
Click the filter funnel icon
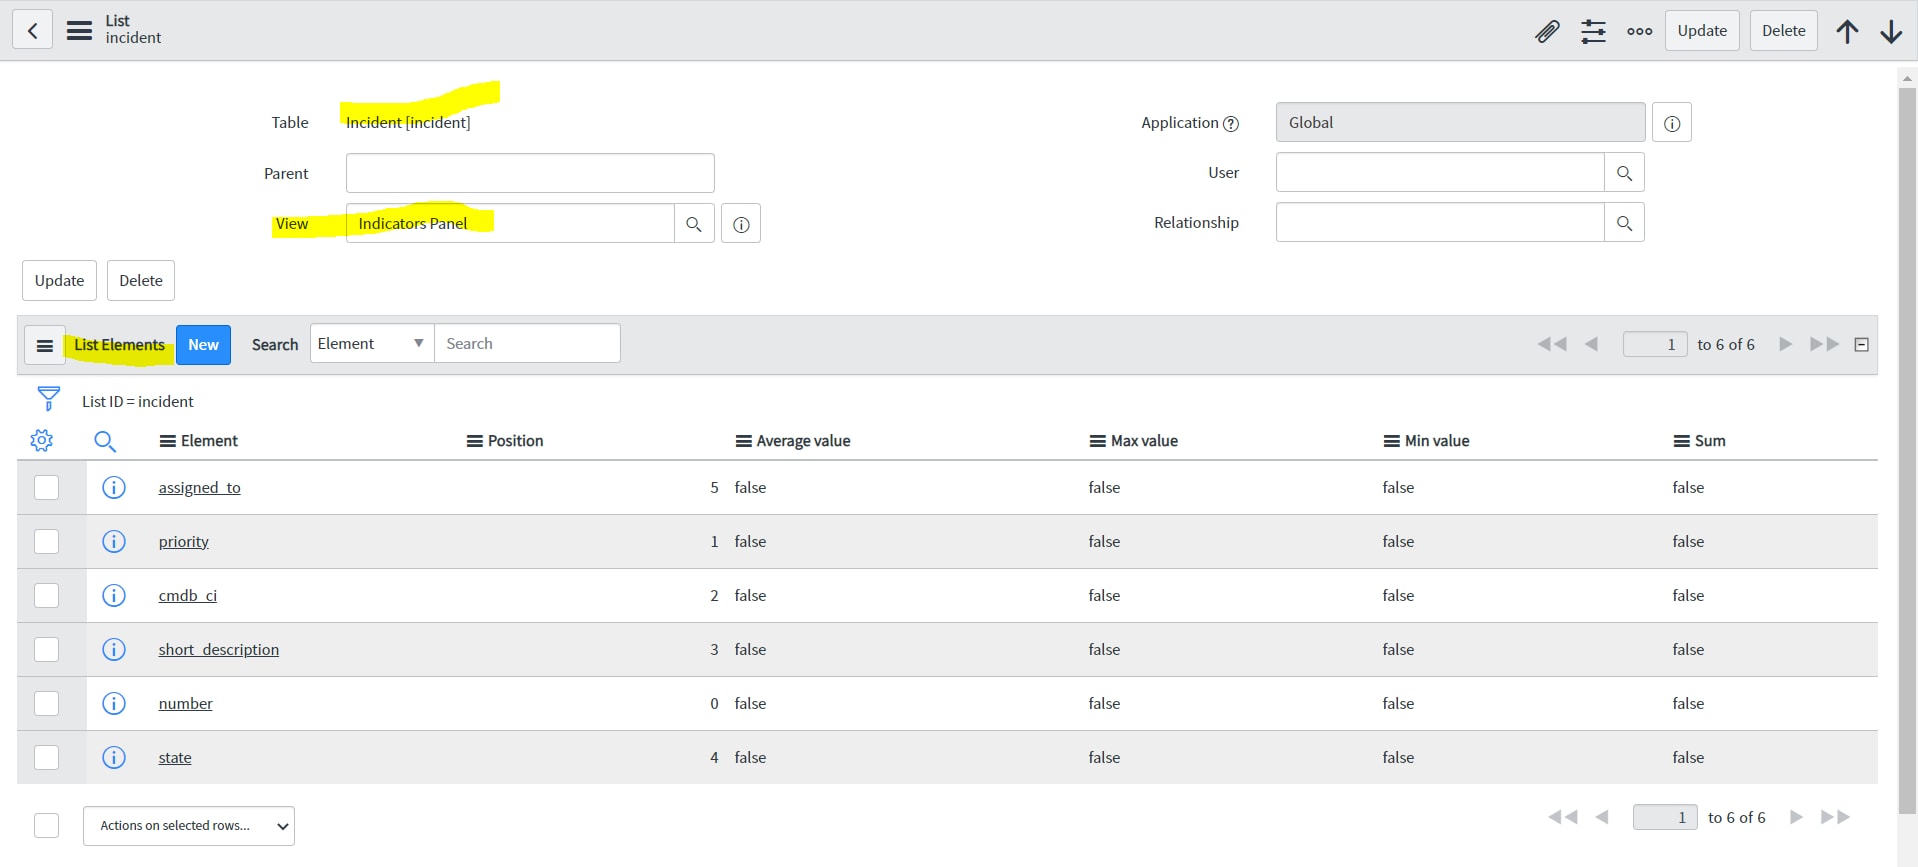[x=48, y=399]
